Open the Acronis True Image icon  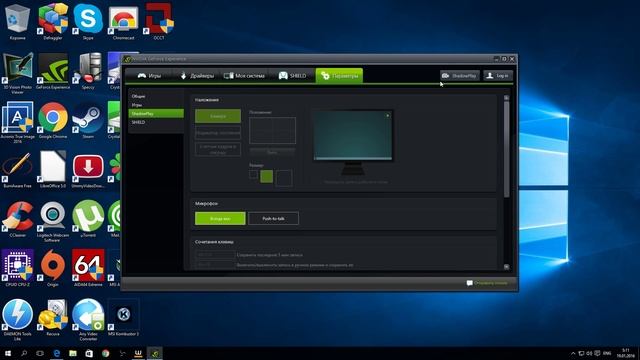18,122
